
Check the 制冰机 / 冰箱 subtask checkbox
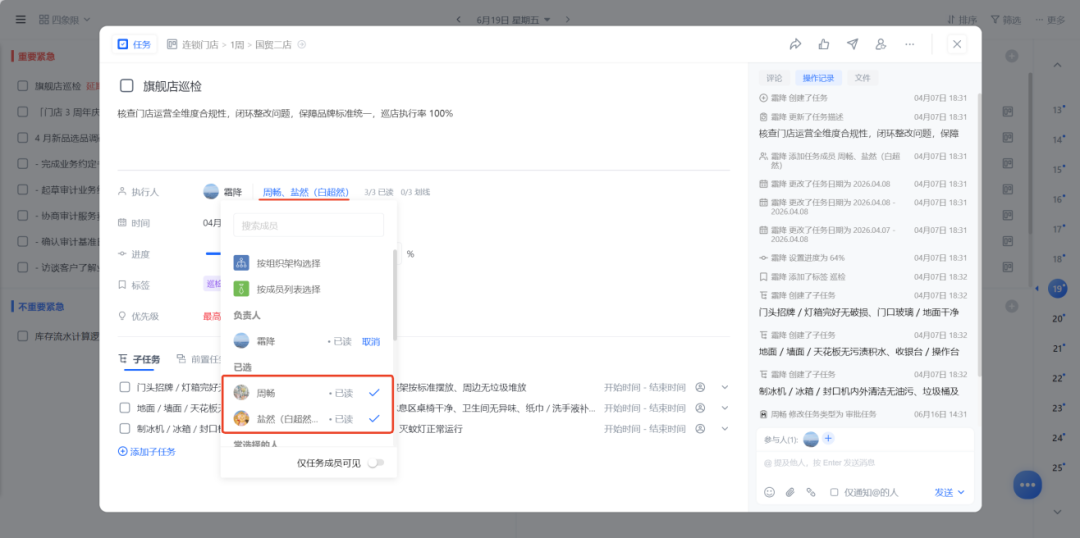pos(125,428)
